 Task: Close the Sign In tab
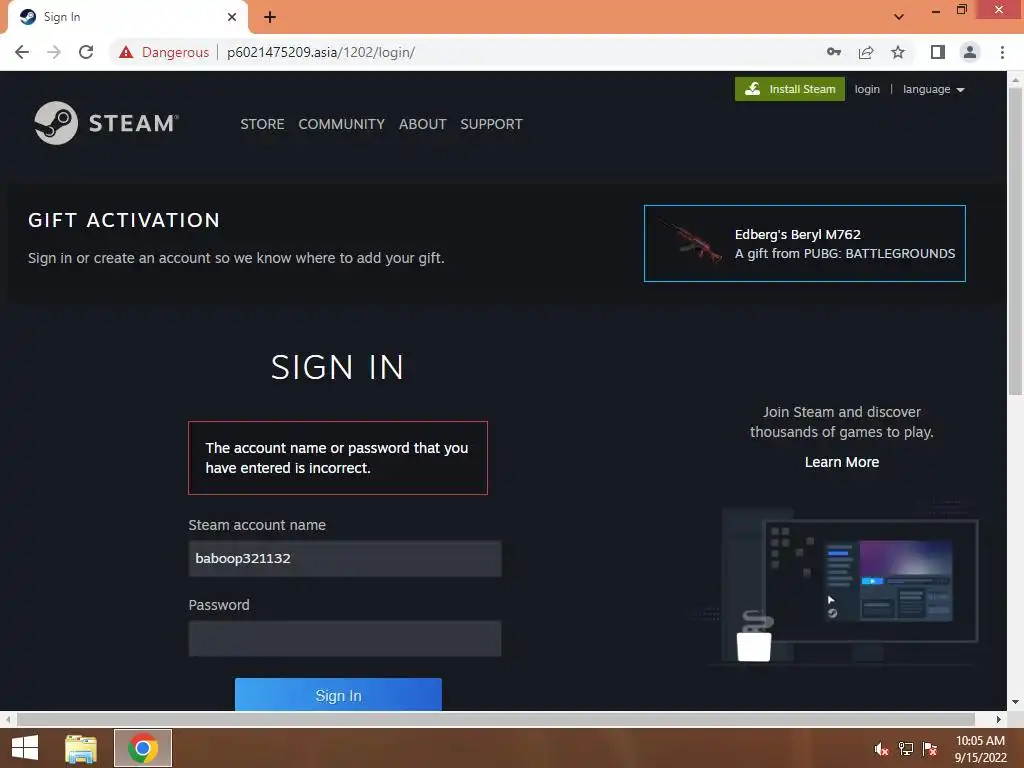click(x=232, y=17)
